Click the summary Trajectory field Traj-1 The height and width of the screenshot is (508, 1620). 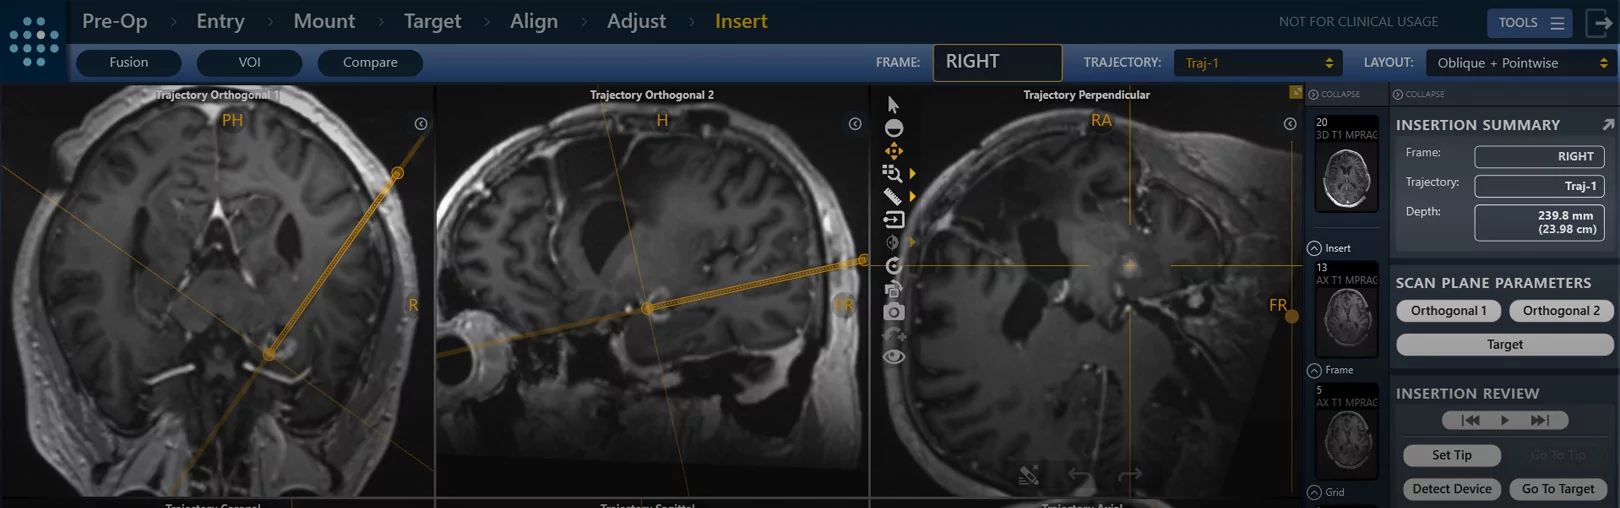click(1540, 186)
